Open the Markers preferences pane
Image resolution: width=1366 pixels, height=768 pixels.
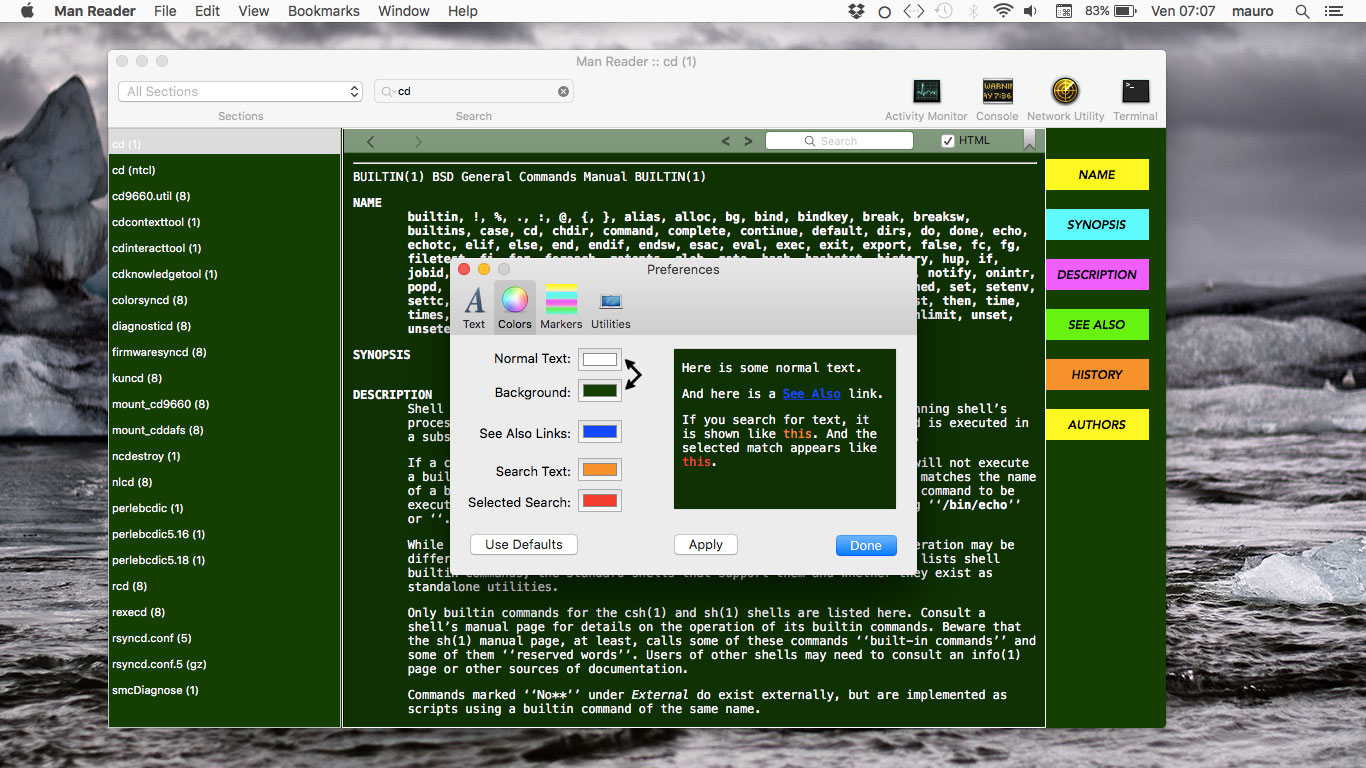561,307
